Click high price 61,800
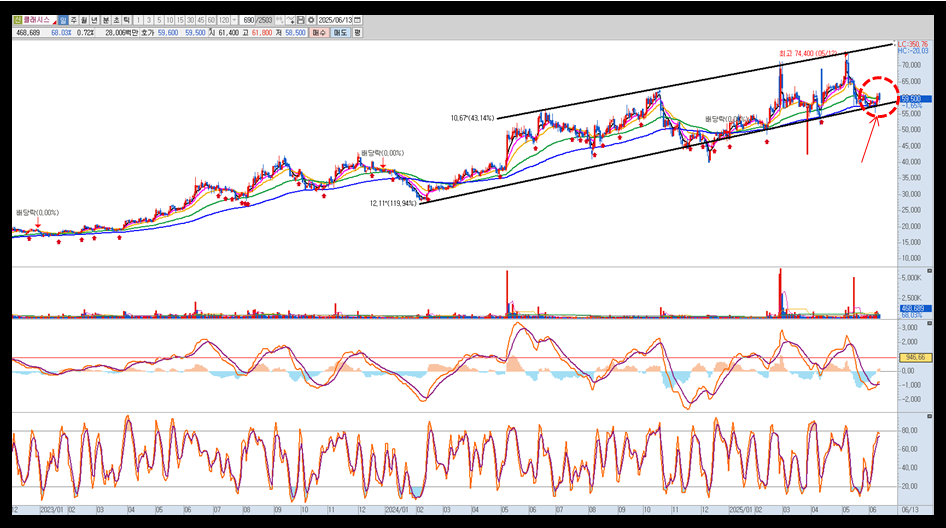 pos(261,33)
